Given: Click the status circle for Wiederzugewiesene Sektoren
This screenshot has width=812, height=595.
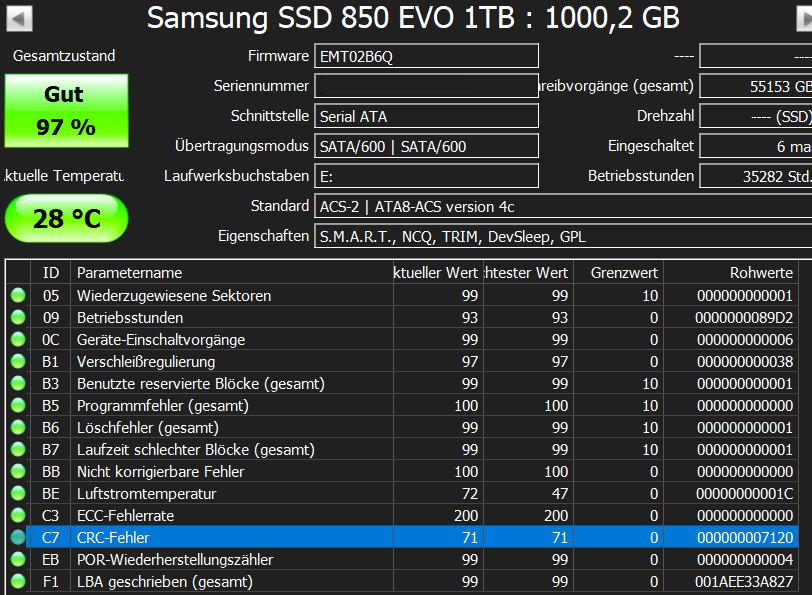Looking at the screenshot, I should (18, 295).
